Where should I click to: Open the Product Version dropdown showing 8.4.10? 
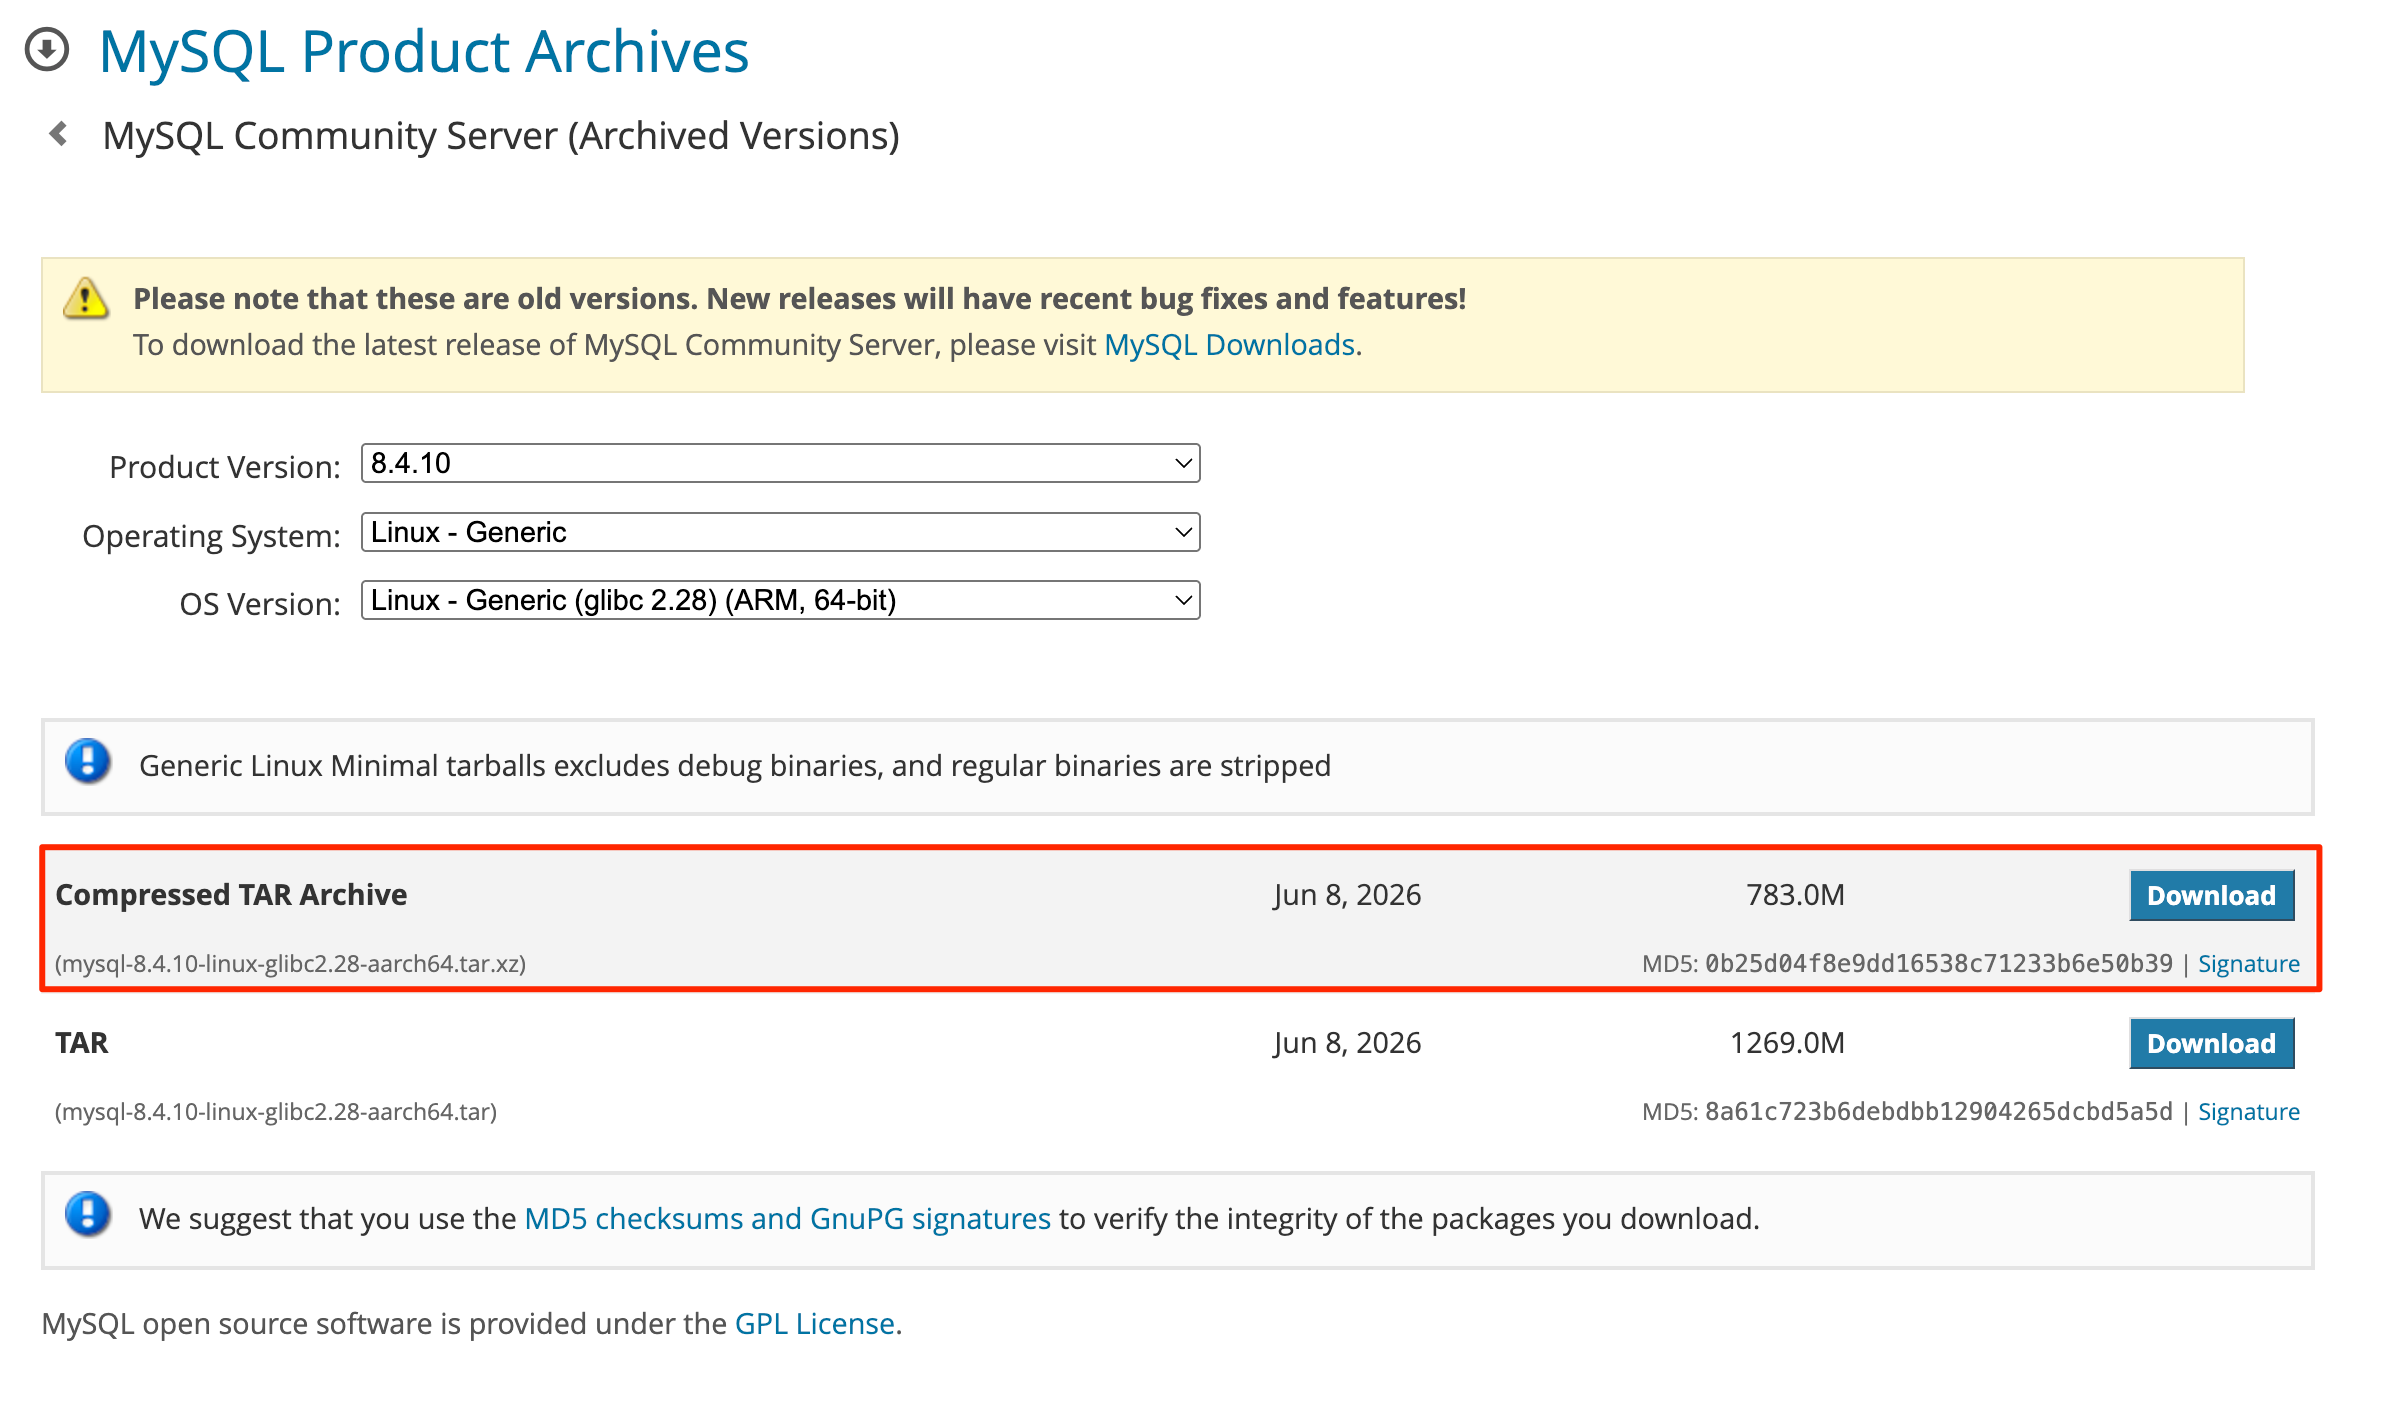tap(780, 463)
